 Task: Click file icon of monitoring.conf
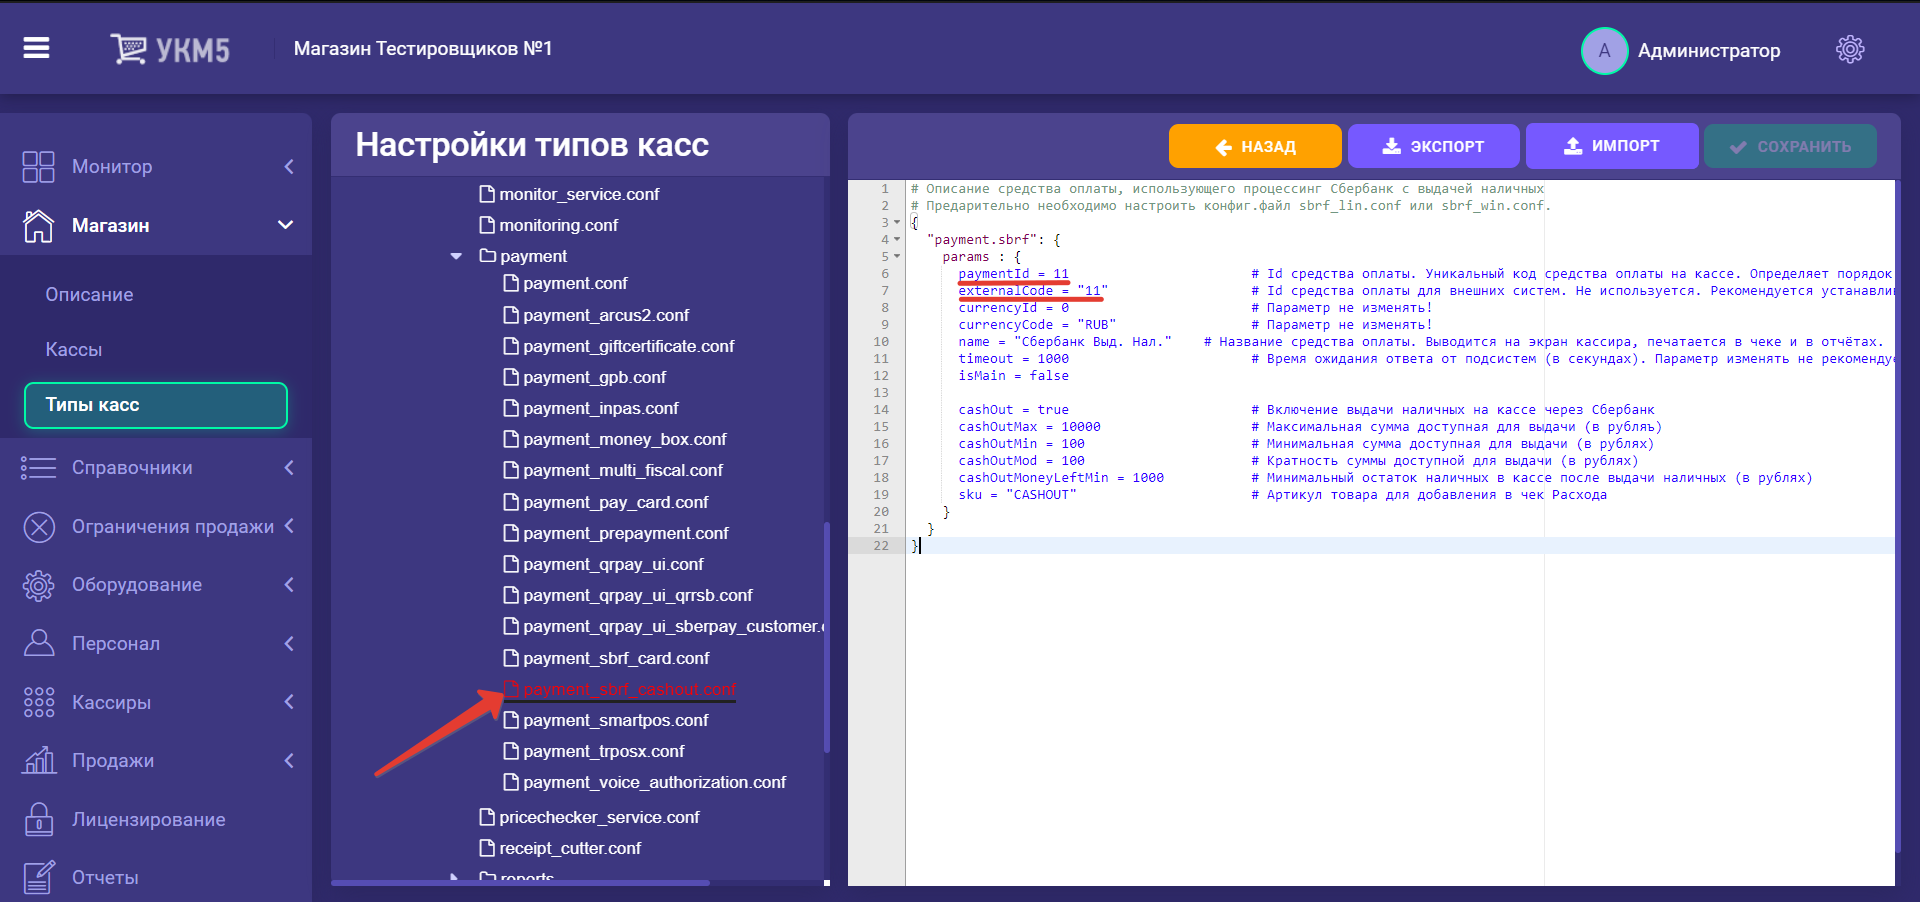click(487, 225)
